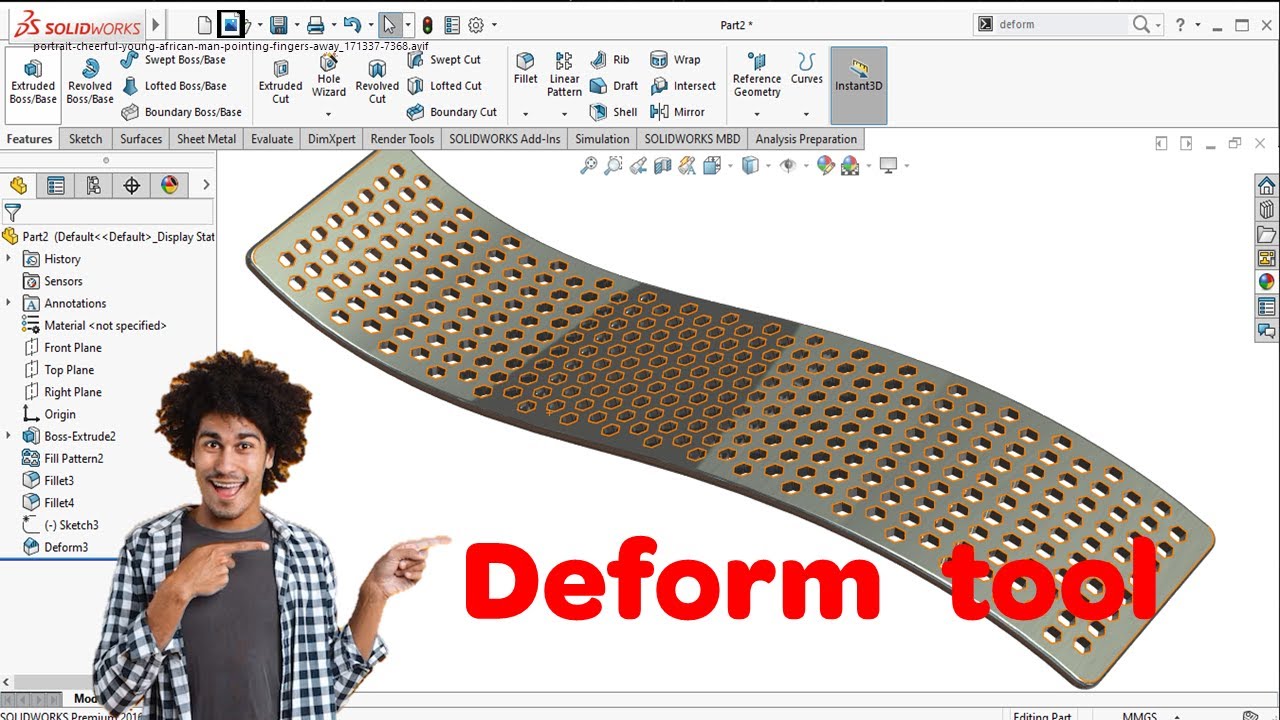Image resolution: width=1280 pixels, height=720 pixels.
Task: Open the Fillet dropdown arrow
Action: click(x=525, y=114)
